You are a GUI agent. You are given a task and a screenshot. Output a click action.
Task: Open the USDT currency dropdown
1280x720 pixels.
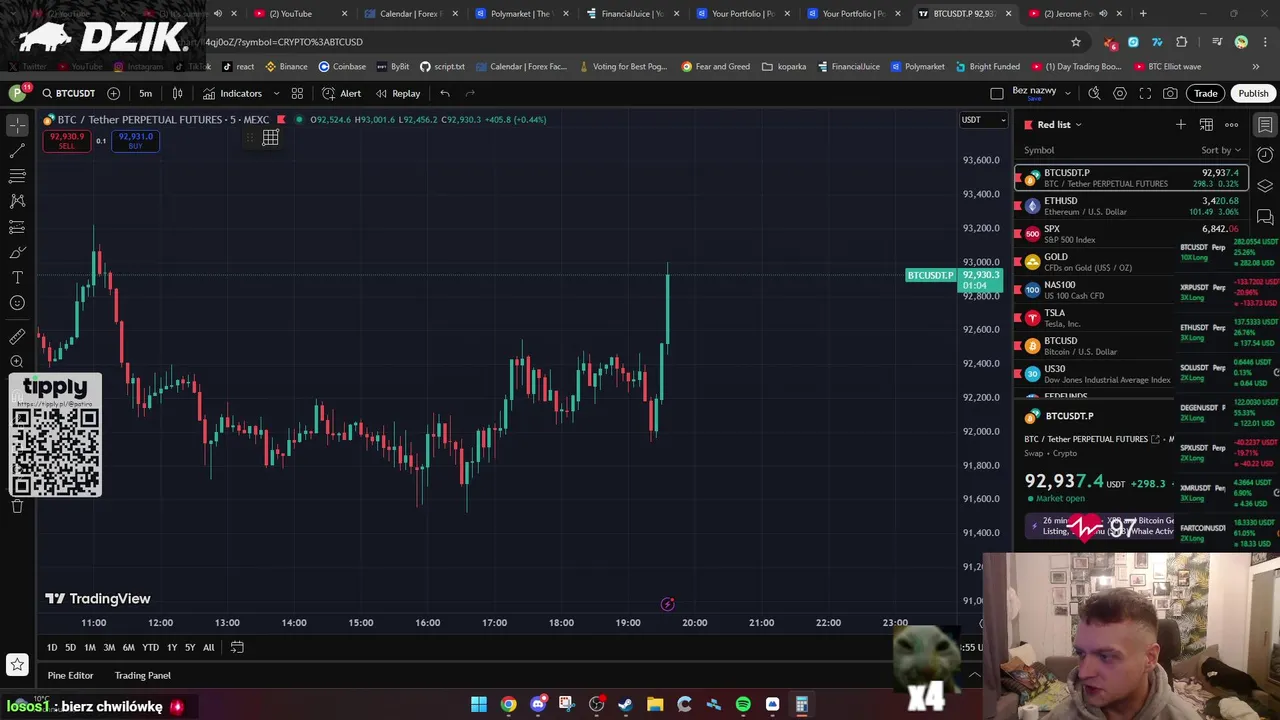click(984, 120)
